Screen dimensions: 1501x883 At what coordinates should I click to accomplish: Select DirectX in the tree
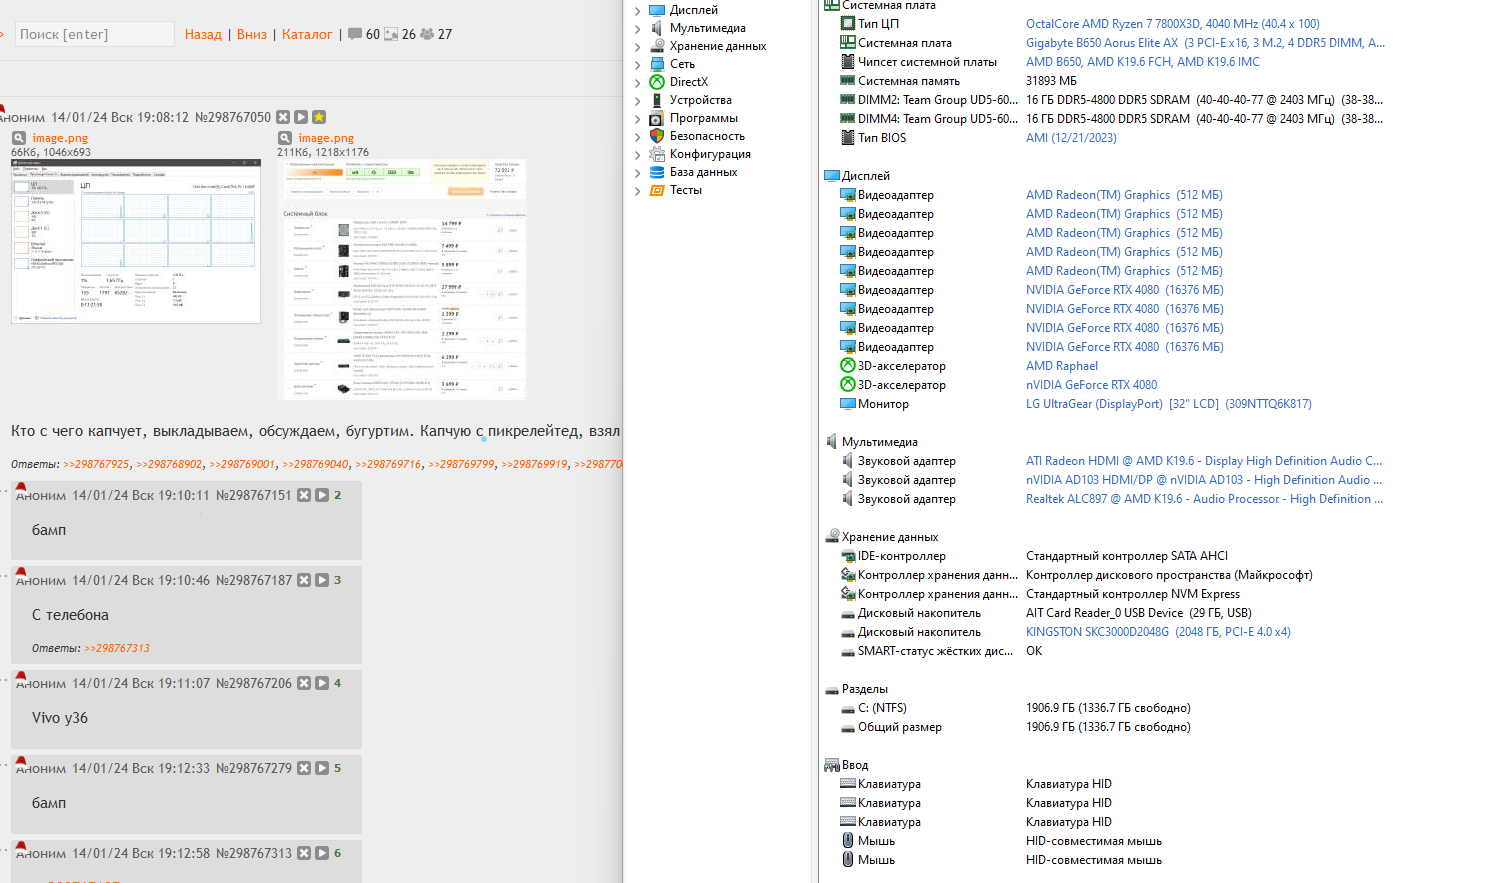point(688,82)
